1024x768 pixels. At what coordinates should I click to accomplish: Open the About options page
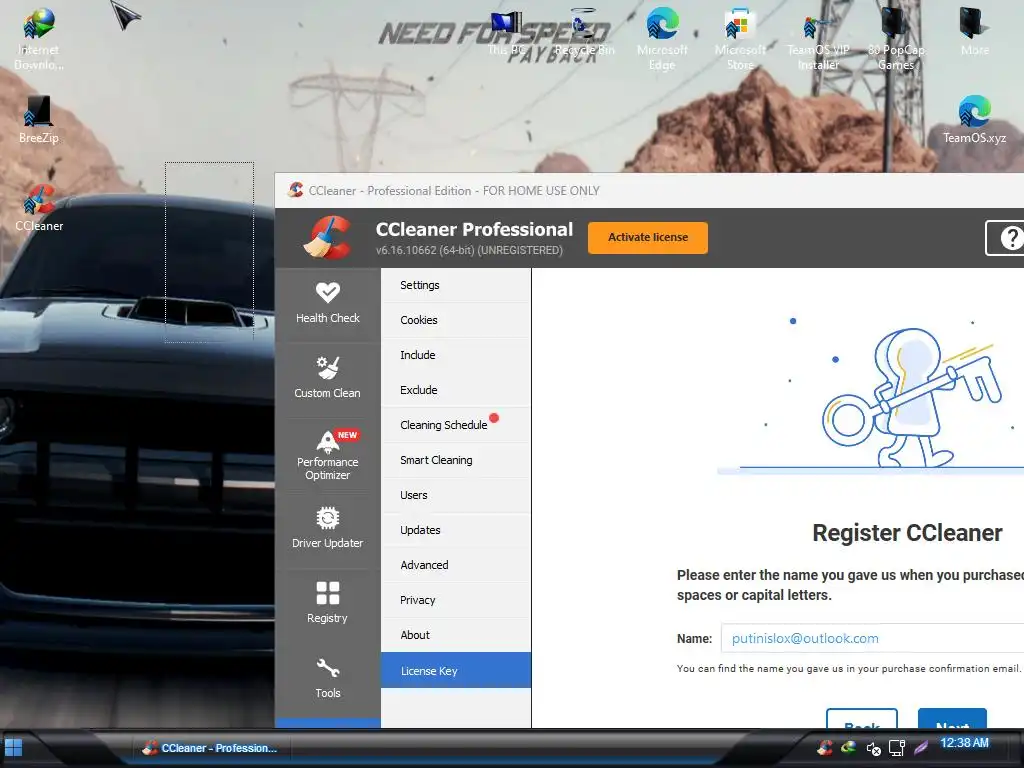456,635
